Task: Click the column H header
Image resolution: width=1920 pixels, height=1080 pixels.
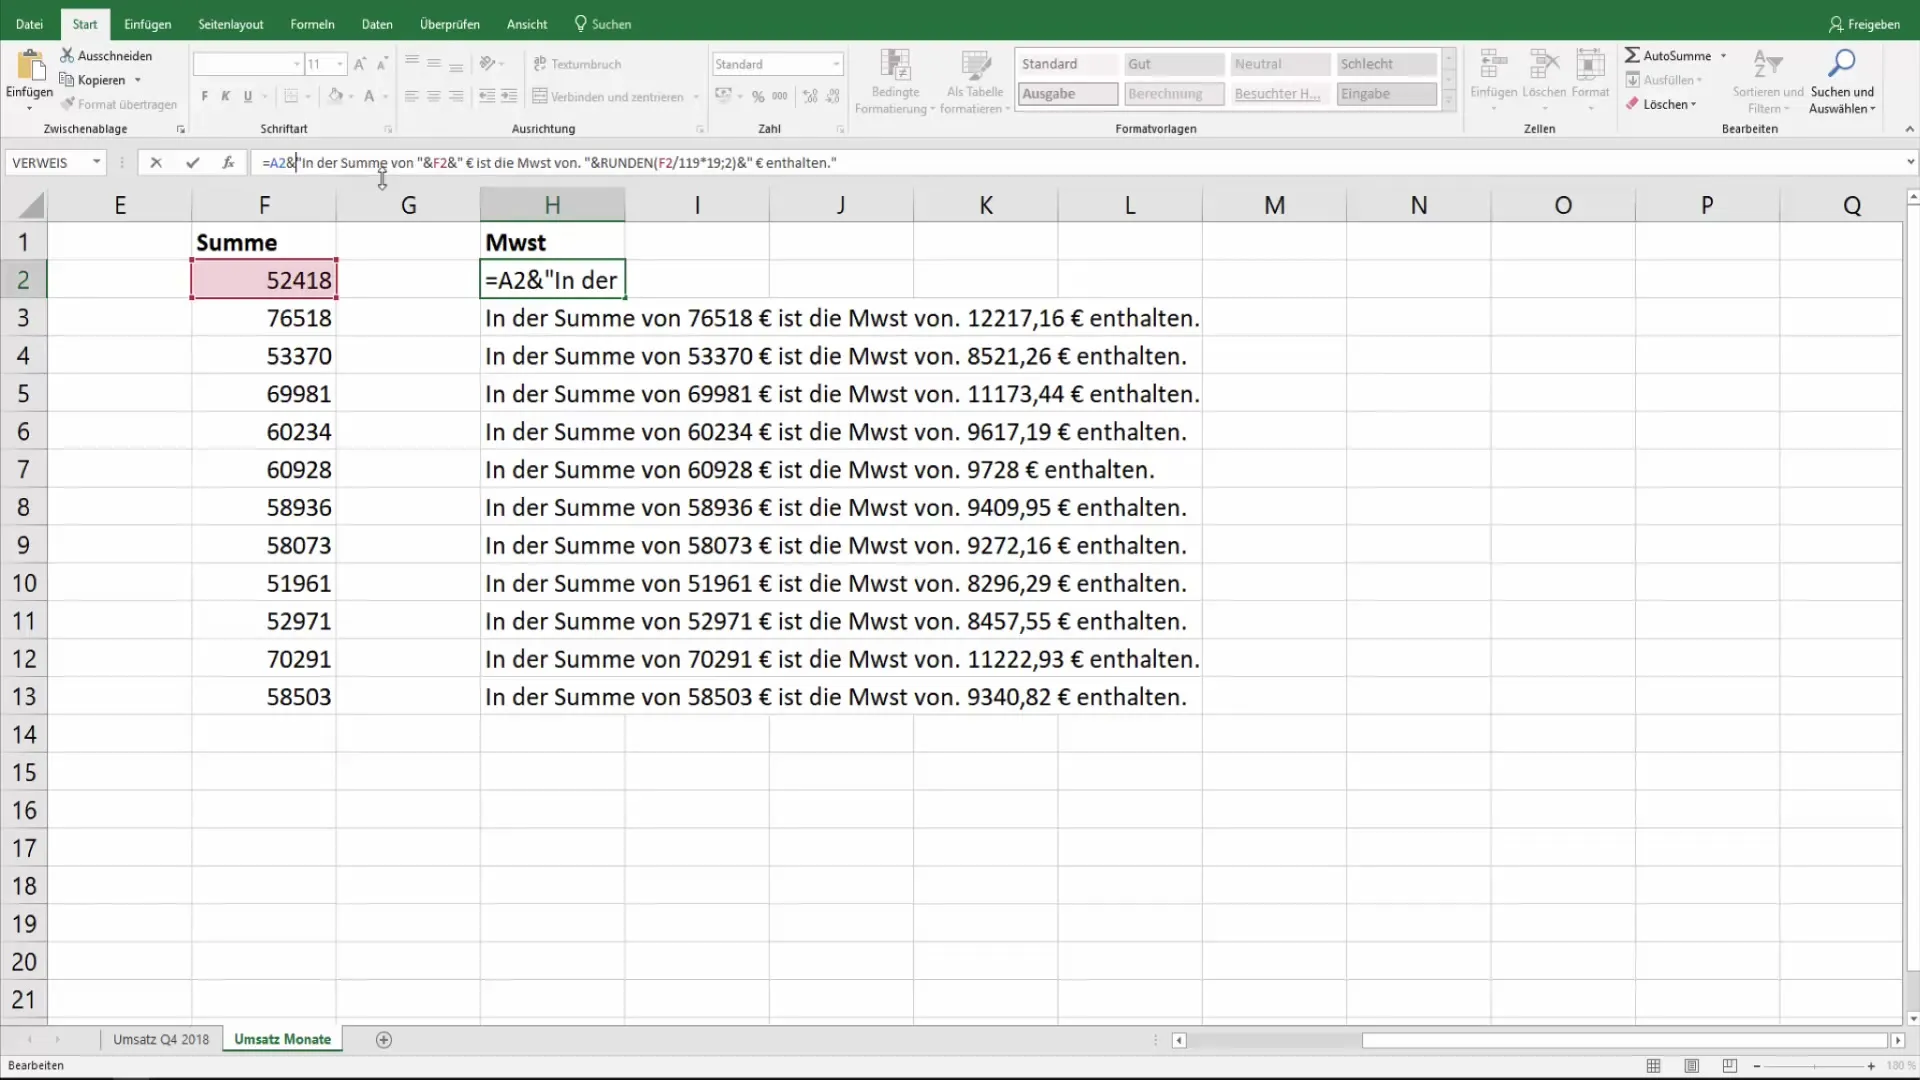Action: [552, 205]
